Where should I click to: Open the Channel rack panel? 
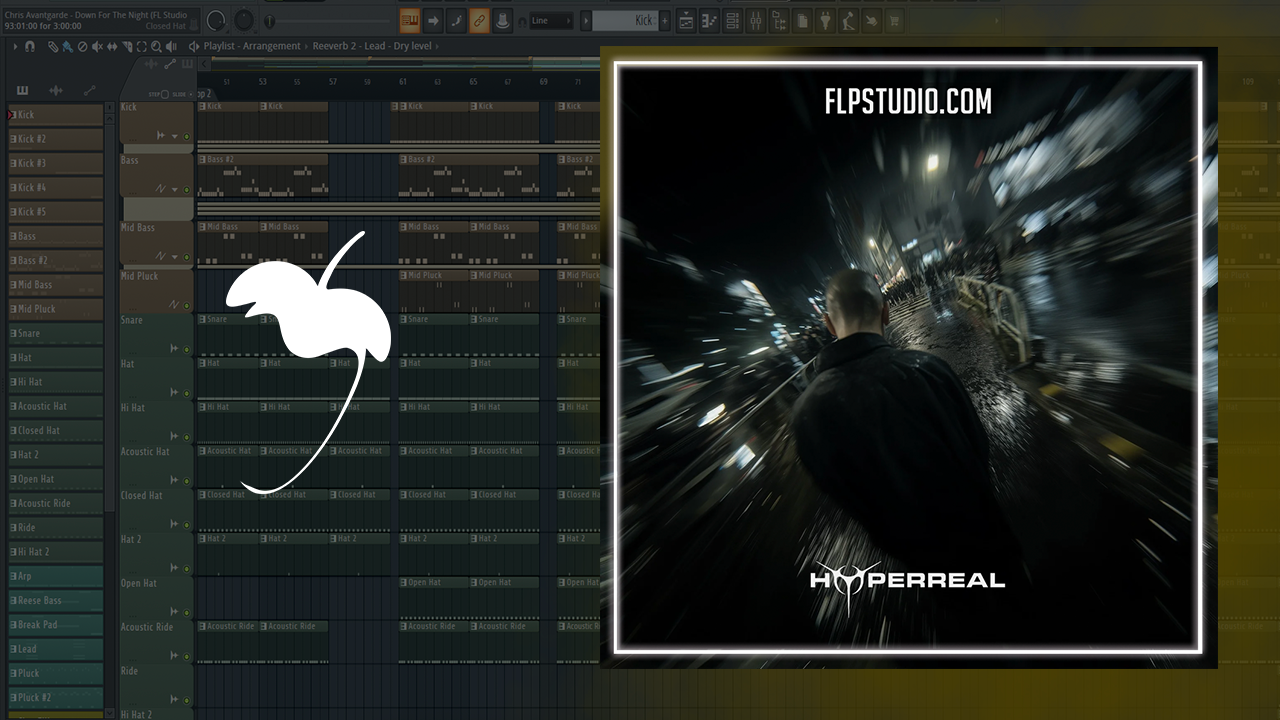tap(733, 21)
